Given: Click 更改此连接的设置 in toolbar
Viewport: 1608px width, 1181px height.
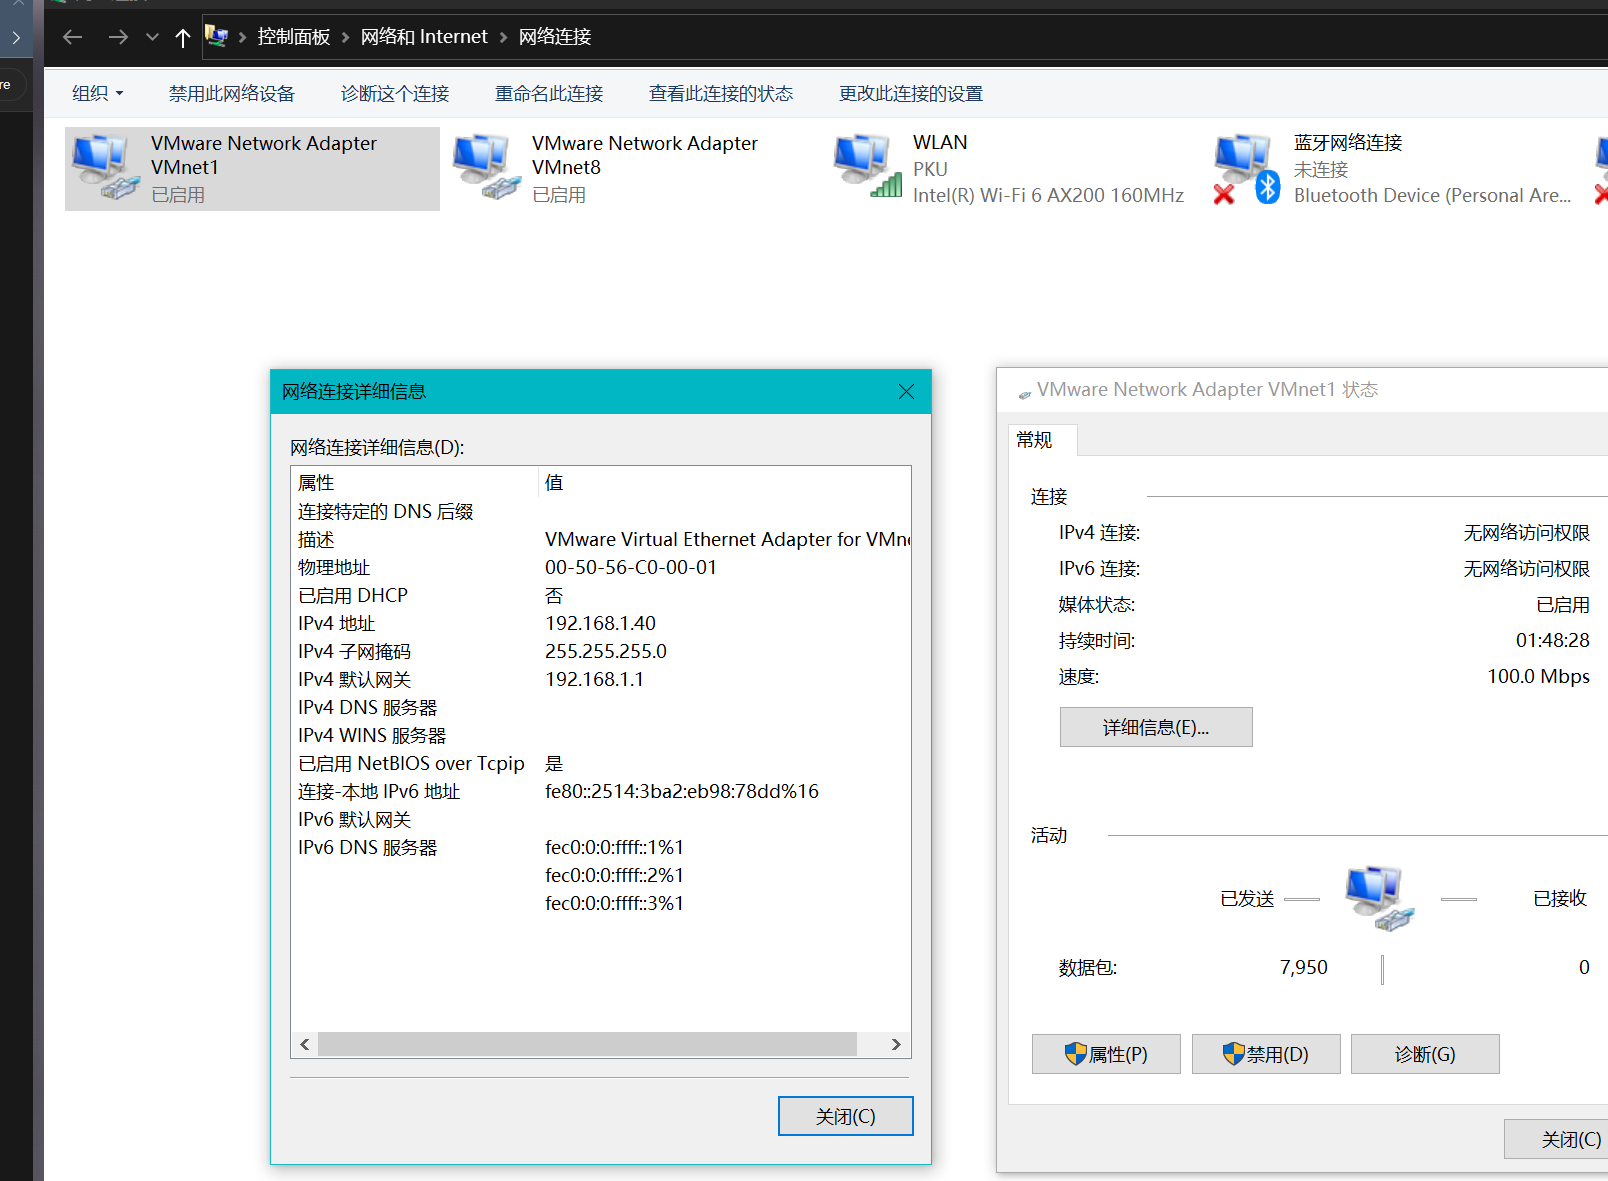Looking at the screenshot, I should [911, 93].
